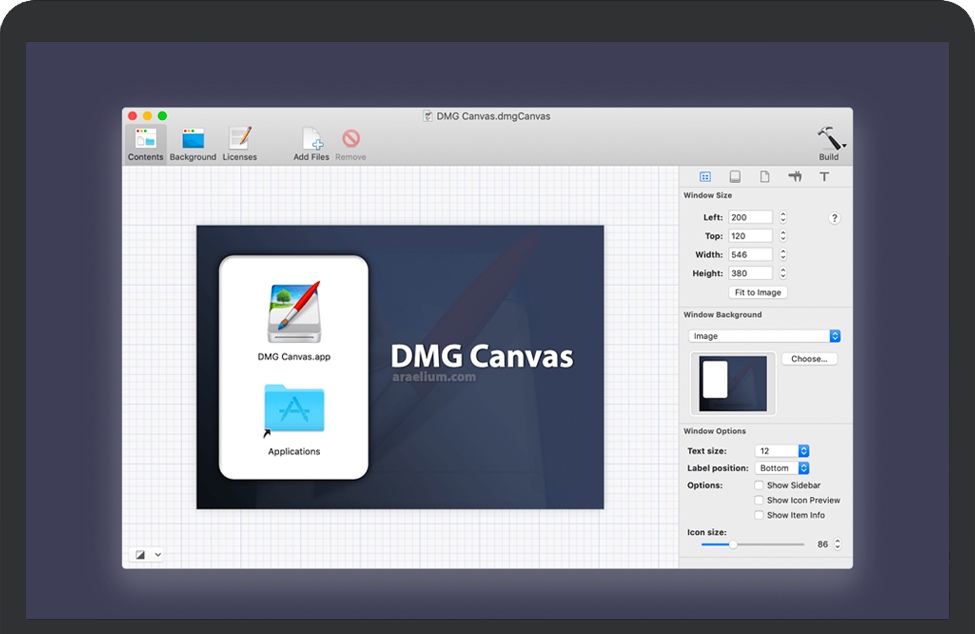Open the Window Background Image dropdown
This screenshot has height=634, width=975.
(x=765, y=336)
